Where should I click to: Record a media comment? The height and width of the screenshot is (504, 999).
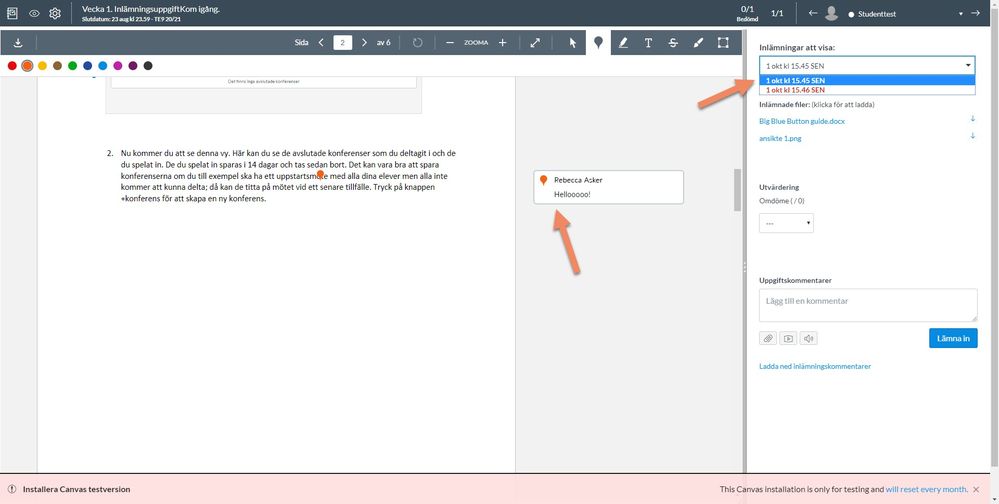tap(788, 338)
